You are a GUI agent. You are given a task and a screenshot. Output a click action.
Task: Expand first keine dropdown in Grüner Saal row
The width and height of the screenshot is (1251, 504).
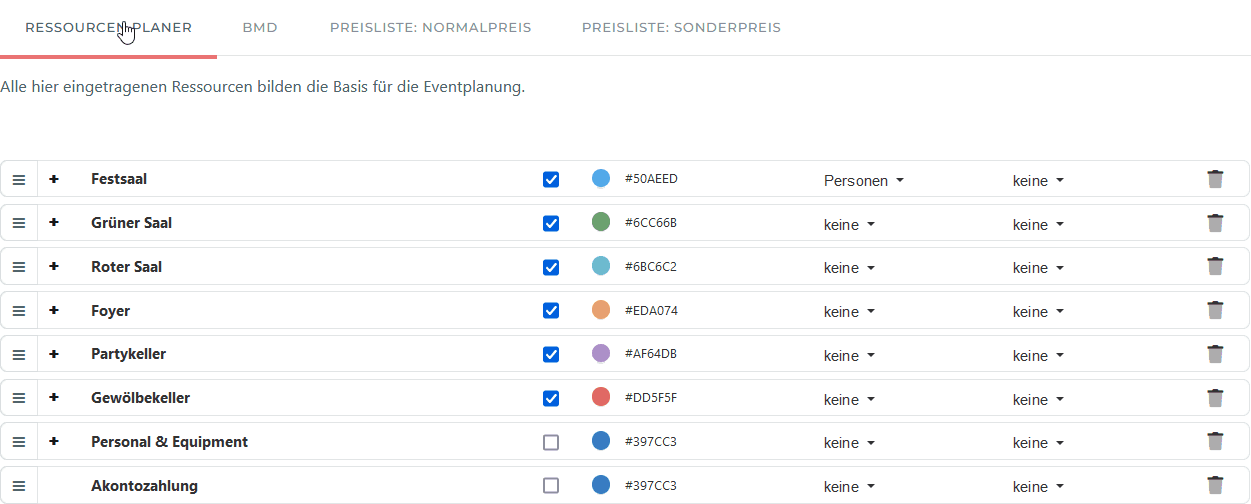849,225
